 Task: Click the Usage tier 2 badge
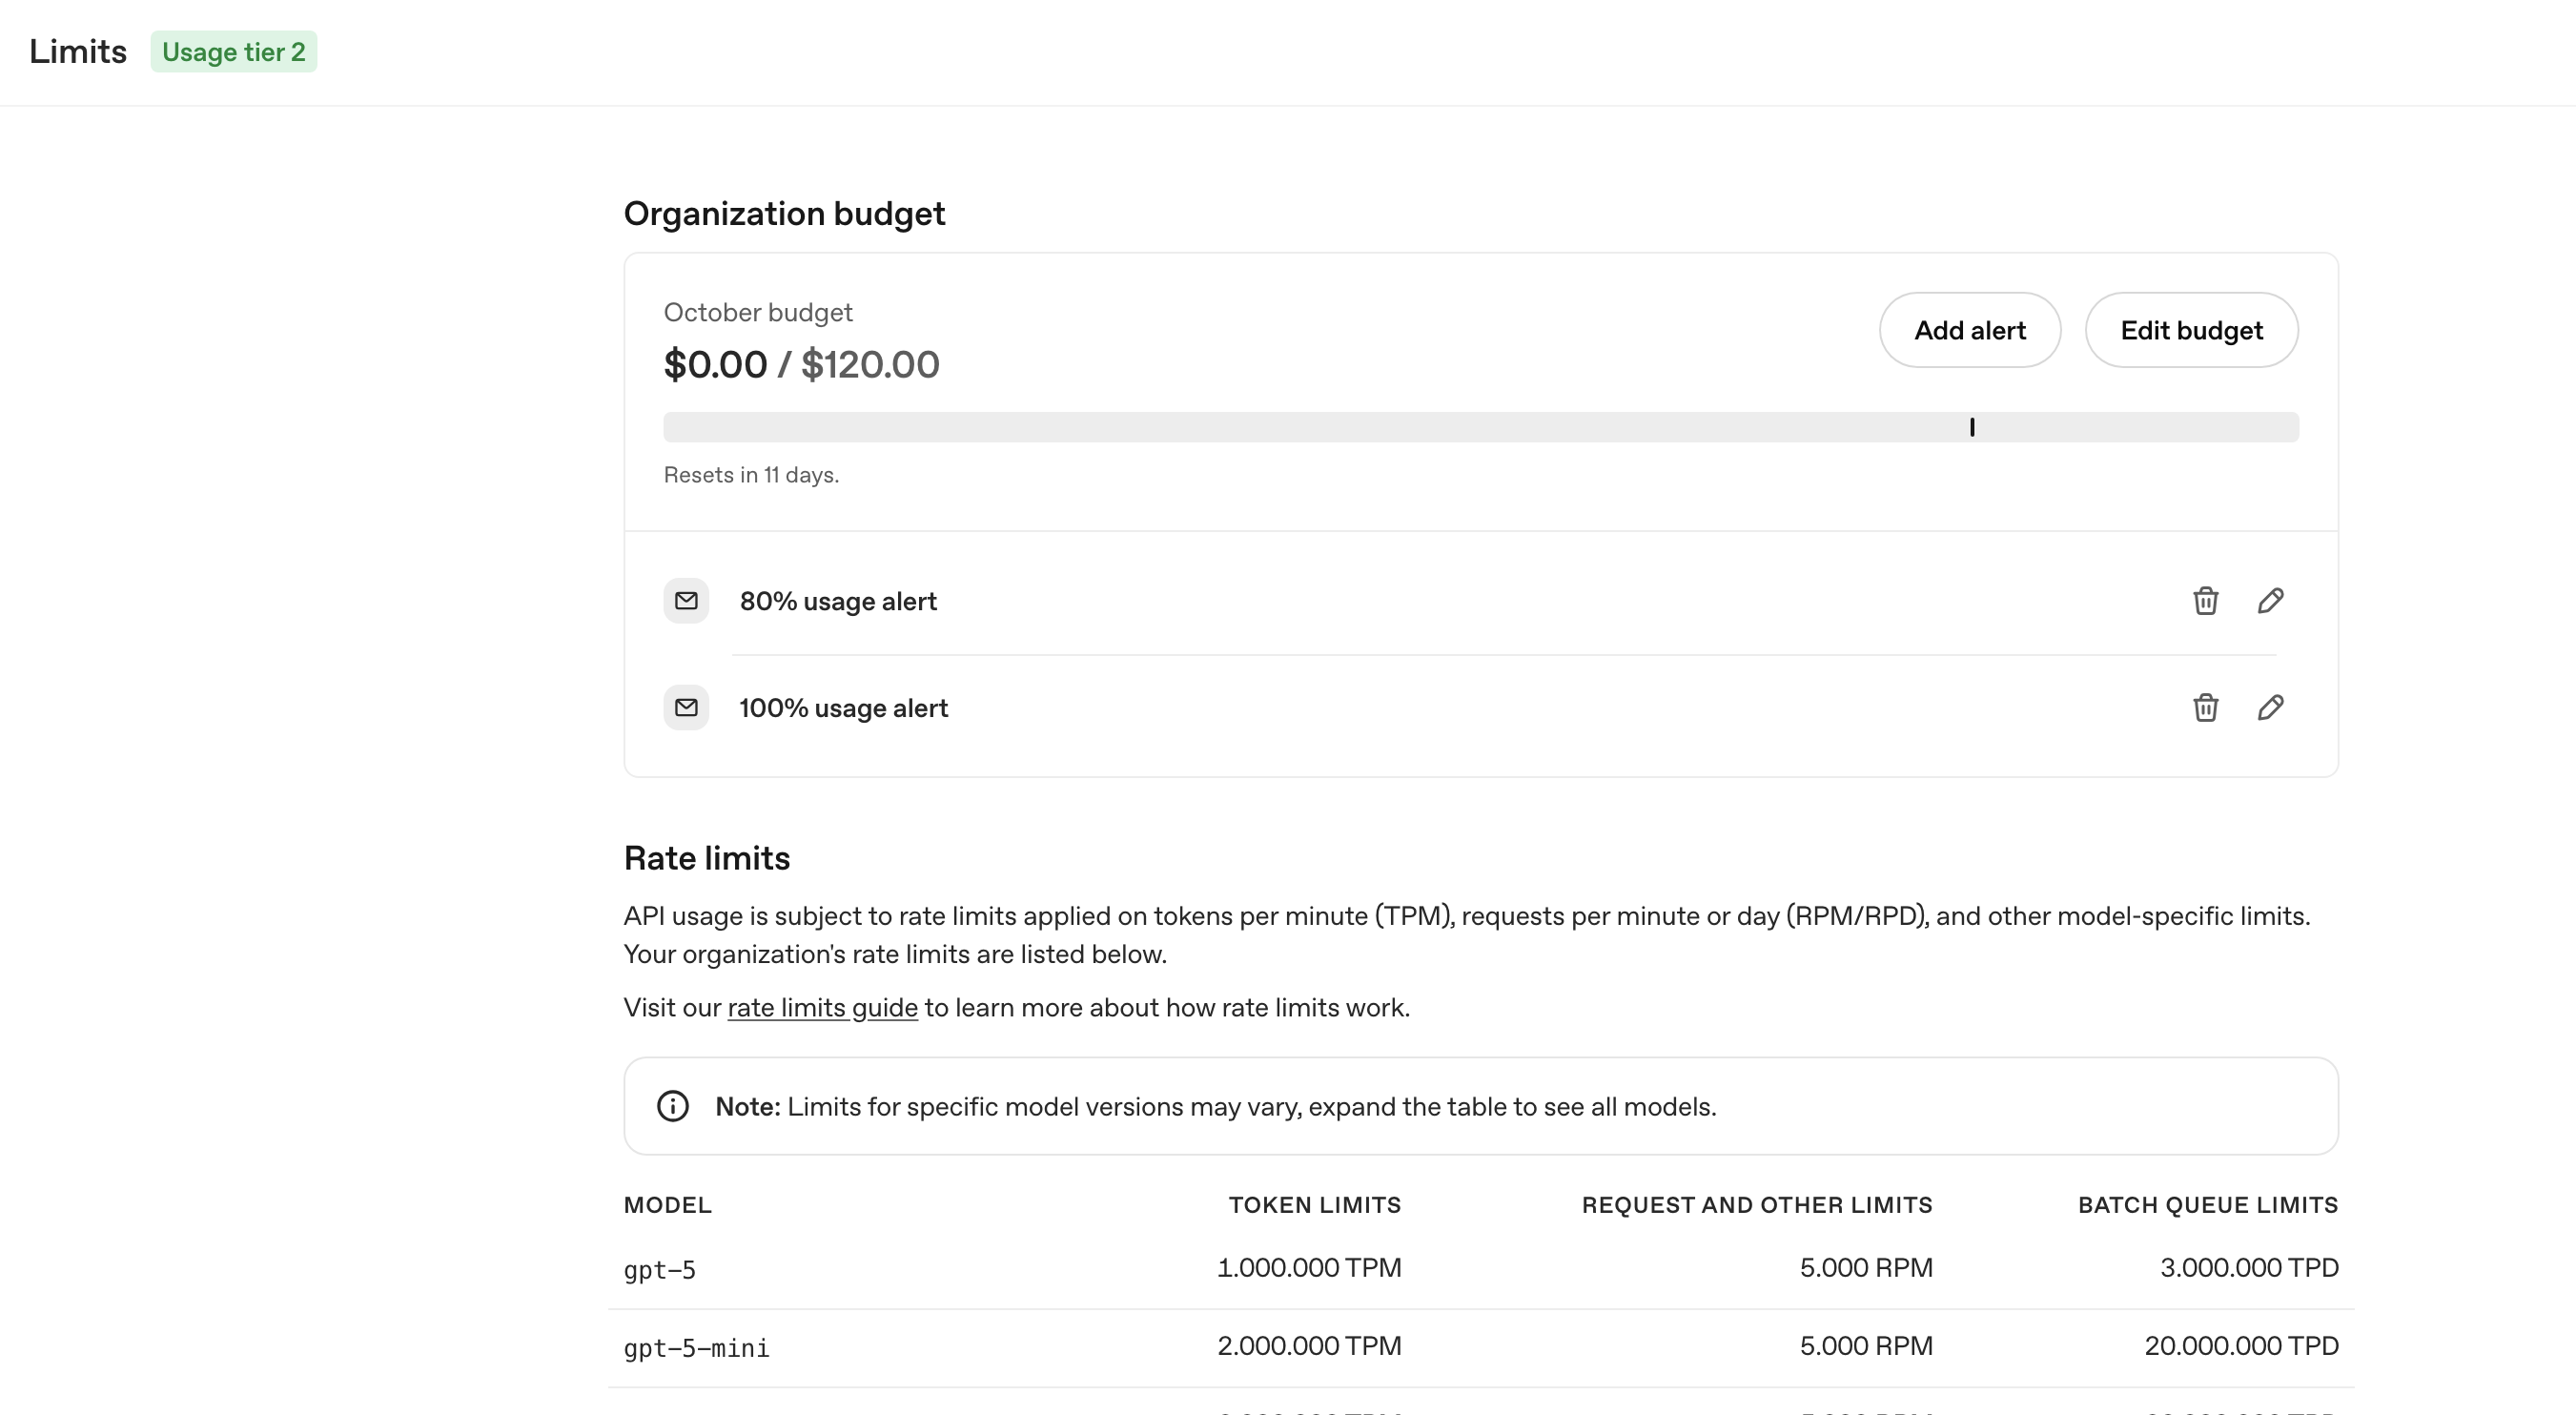234,52
